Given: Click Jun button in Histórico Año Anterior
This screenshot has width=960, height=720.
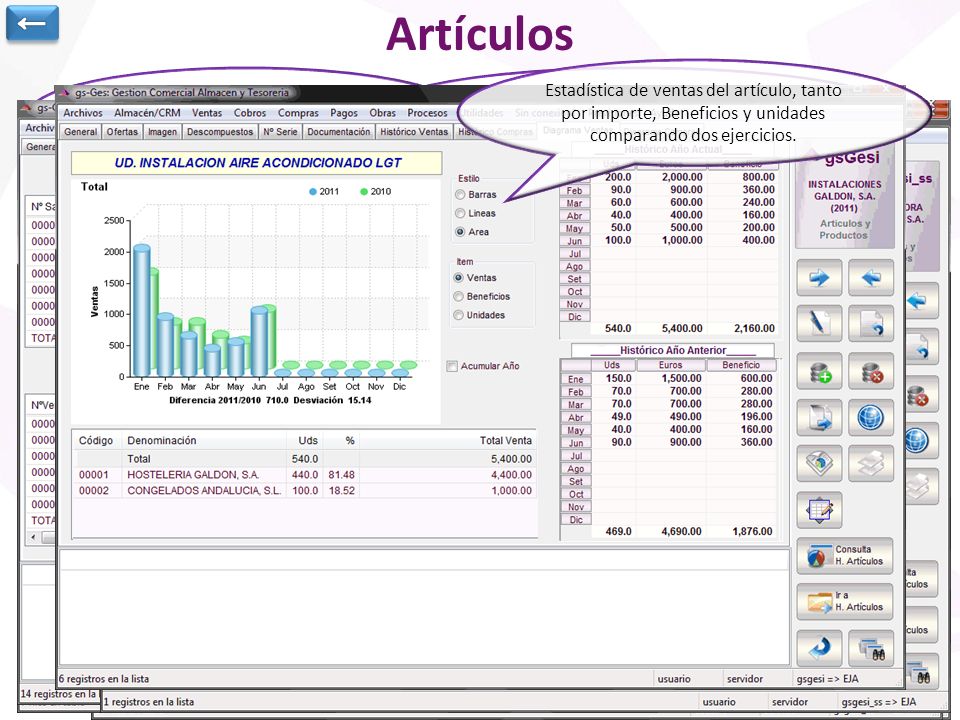Looking at the screenshot, I should [576, 443].
